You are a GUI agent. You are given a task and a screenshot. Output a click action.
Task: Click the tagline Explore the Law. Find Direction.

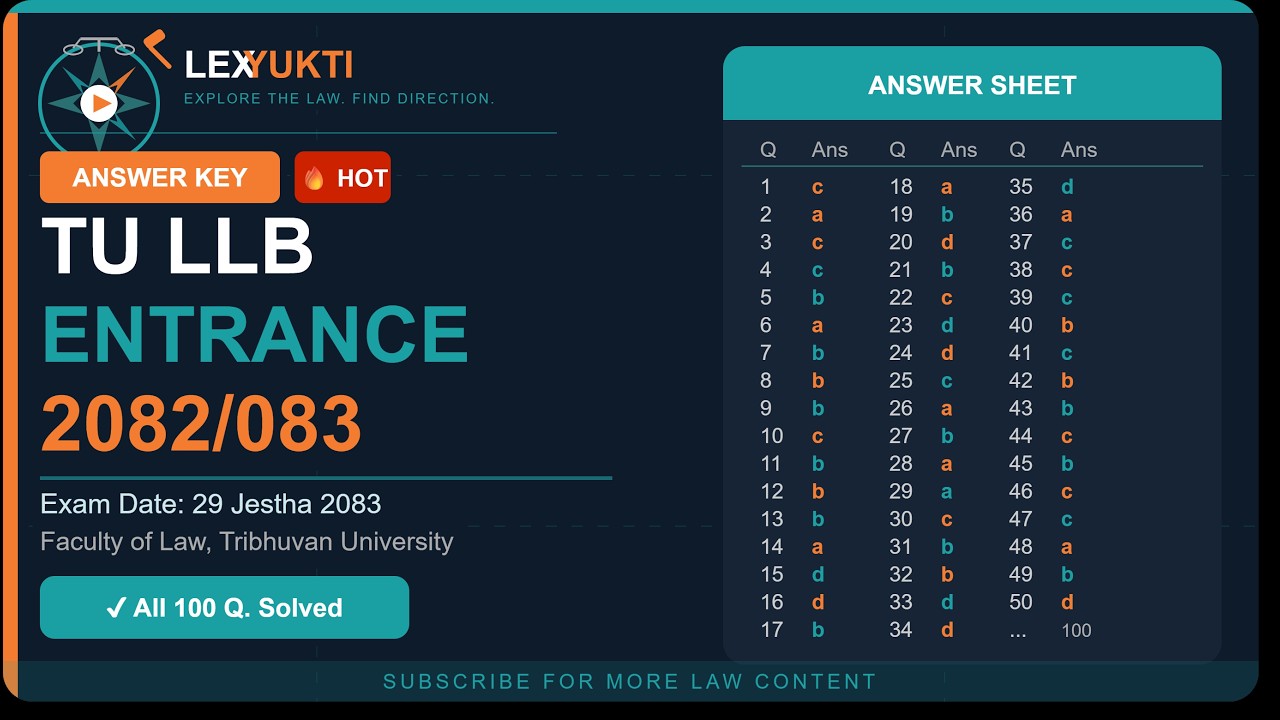pos(339,98)
